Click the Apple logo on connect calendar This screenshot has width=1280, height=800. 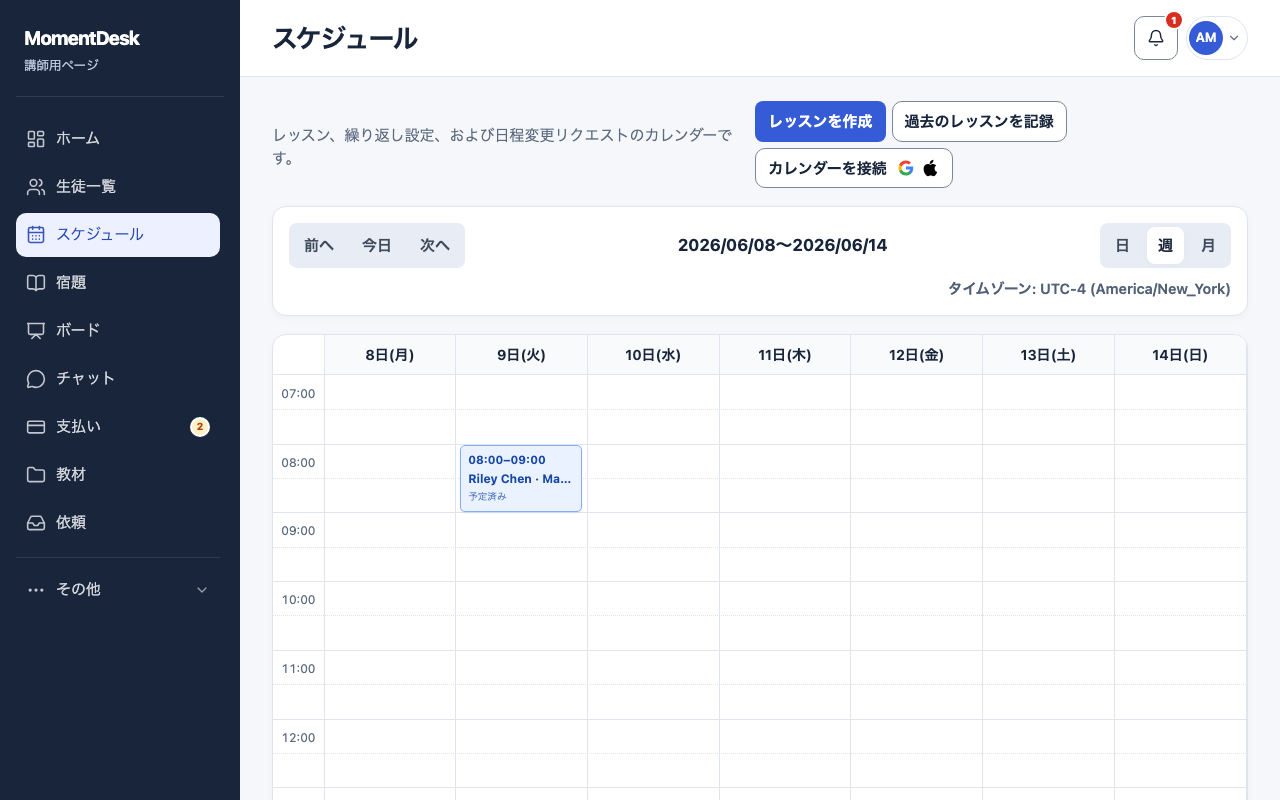point(930,168)
